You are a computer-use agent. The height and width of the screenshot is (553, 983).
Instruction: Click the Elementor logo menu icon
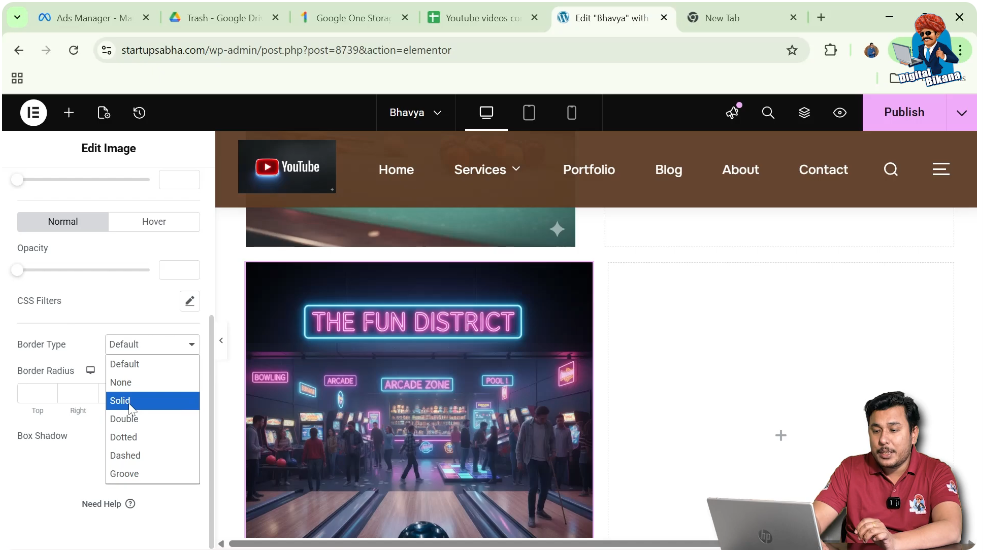[x=33, y=113]
